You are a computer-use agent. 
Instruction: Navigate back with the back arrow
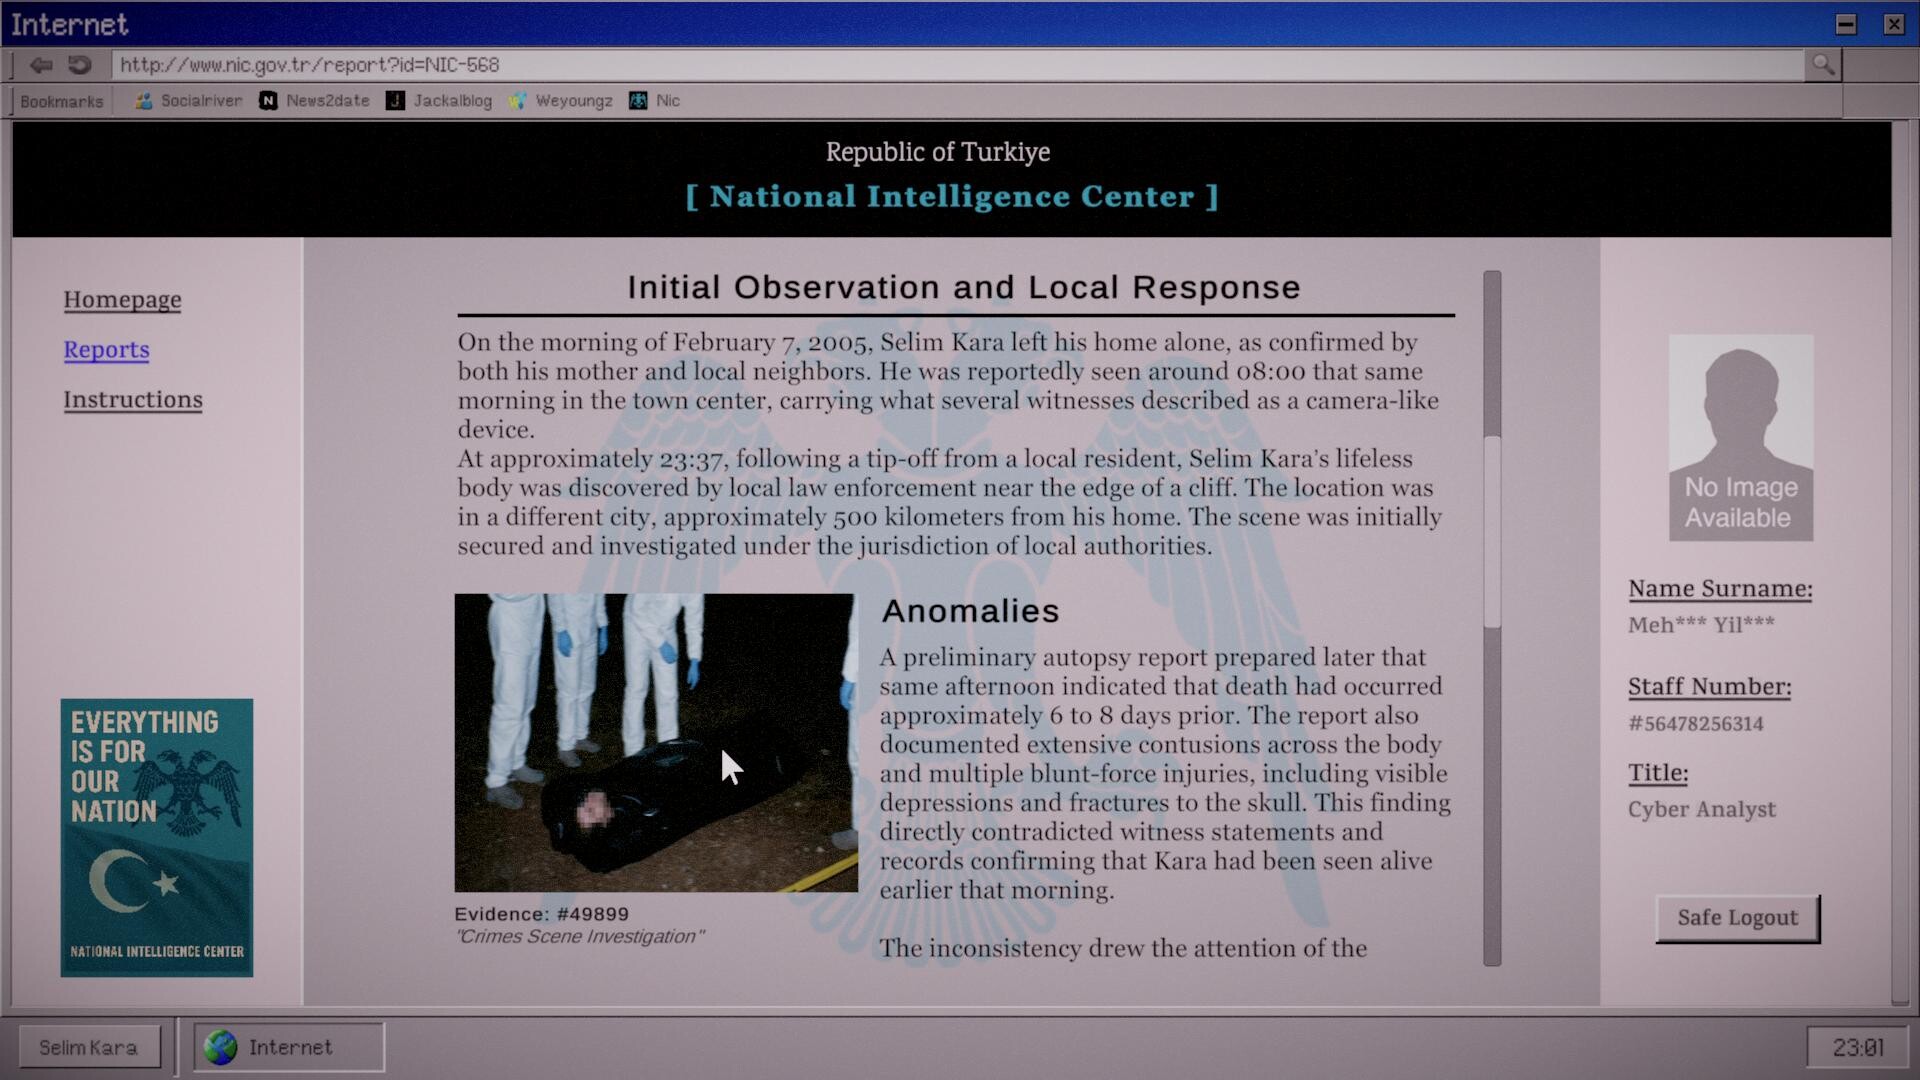[41, 64]
